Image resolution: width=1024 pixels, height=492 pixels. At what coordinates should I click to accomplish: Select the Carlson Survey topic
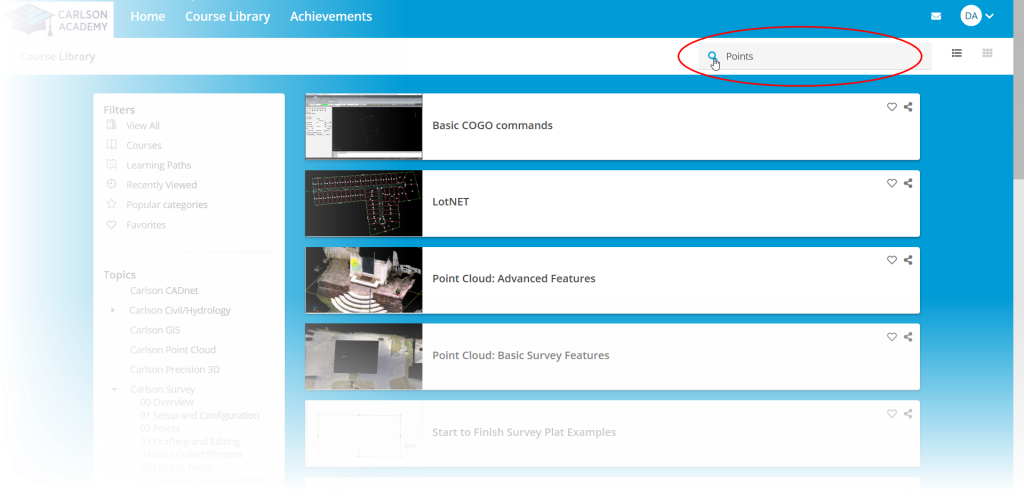coord(162,389)
